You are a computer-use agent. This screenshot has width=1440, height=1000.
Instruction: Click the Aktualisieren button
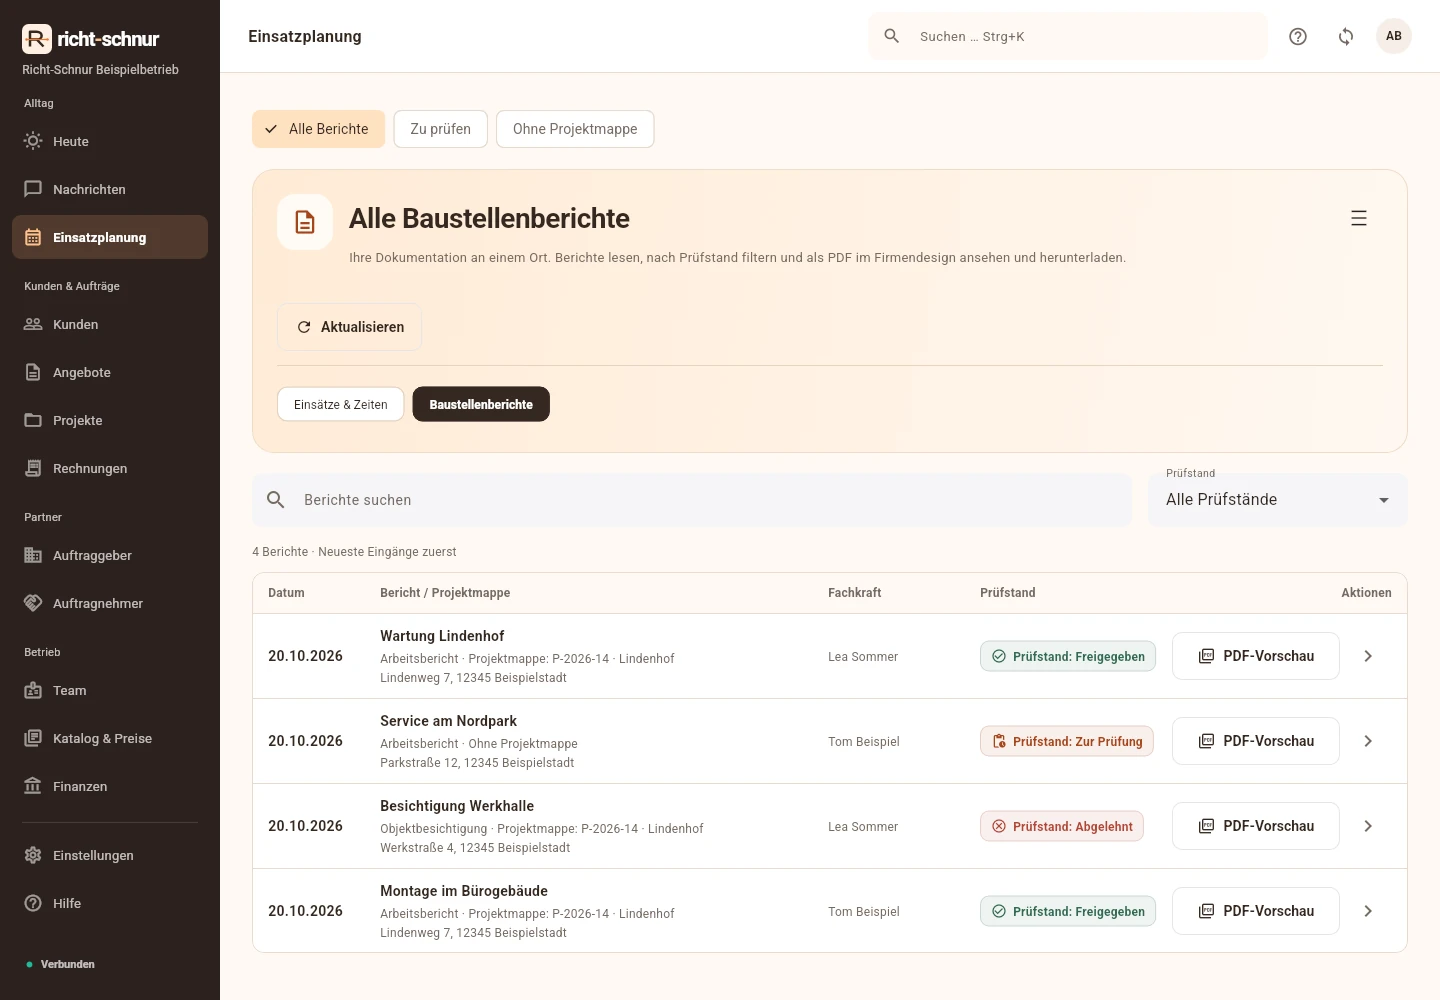click(x=349, y=327)
